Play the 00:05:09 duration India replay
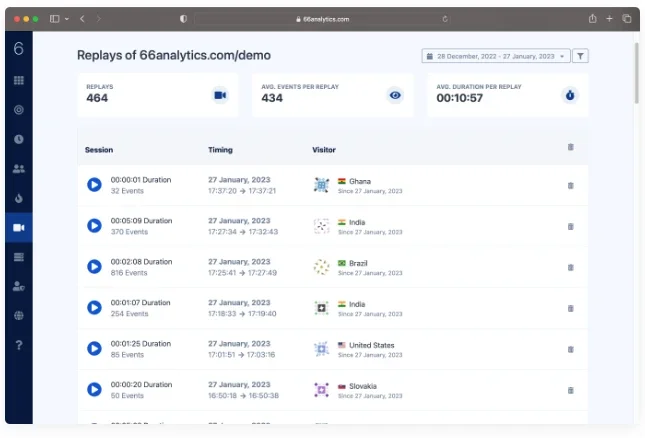Image resolution: width=645 pixels, height=438 pixels. [94, 225]
